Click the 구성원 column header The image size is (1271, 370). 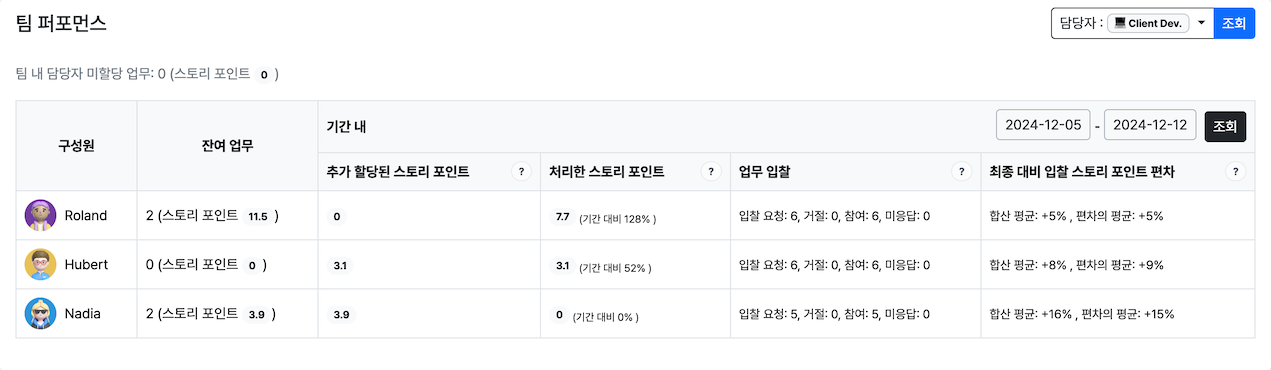(76, 145)
